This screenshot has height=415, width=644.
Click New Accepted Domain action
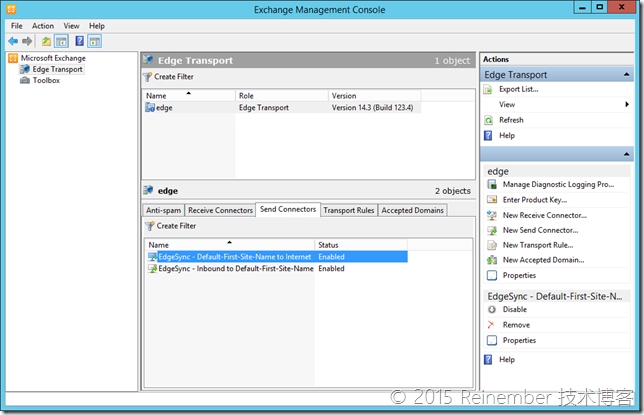tap(543, 260)
